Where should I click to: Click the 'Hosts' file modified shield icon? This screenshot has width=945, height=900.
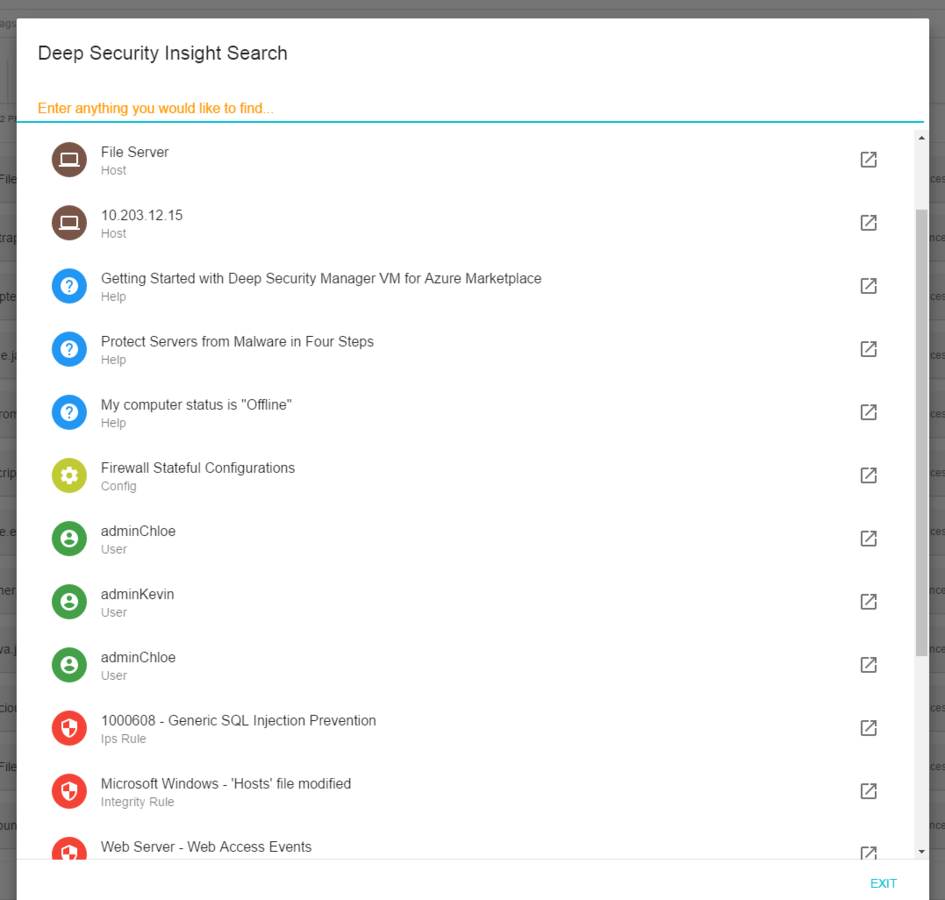[69, 791]
